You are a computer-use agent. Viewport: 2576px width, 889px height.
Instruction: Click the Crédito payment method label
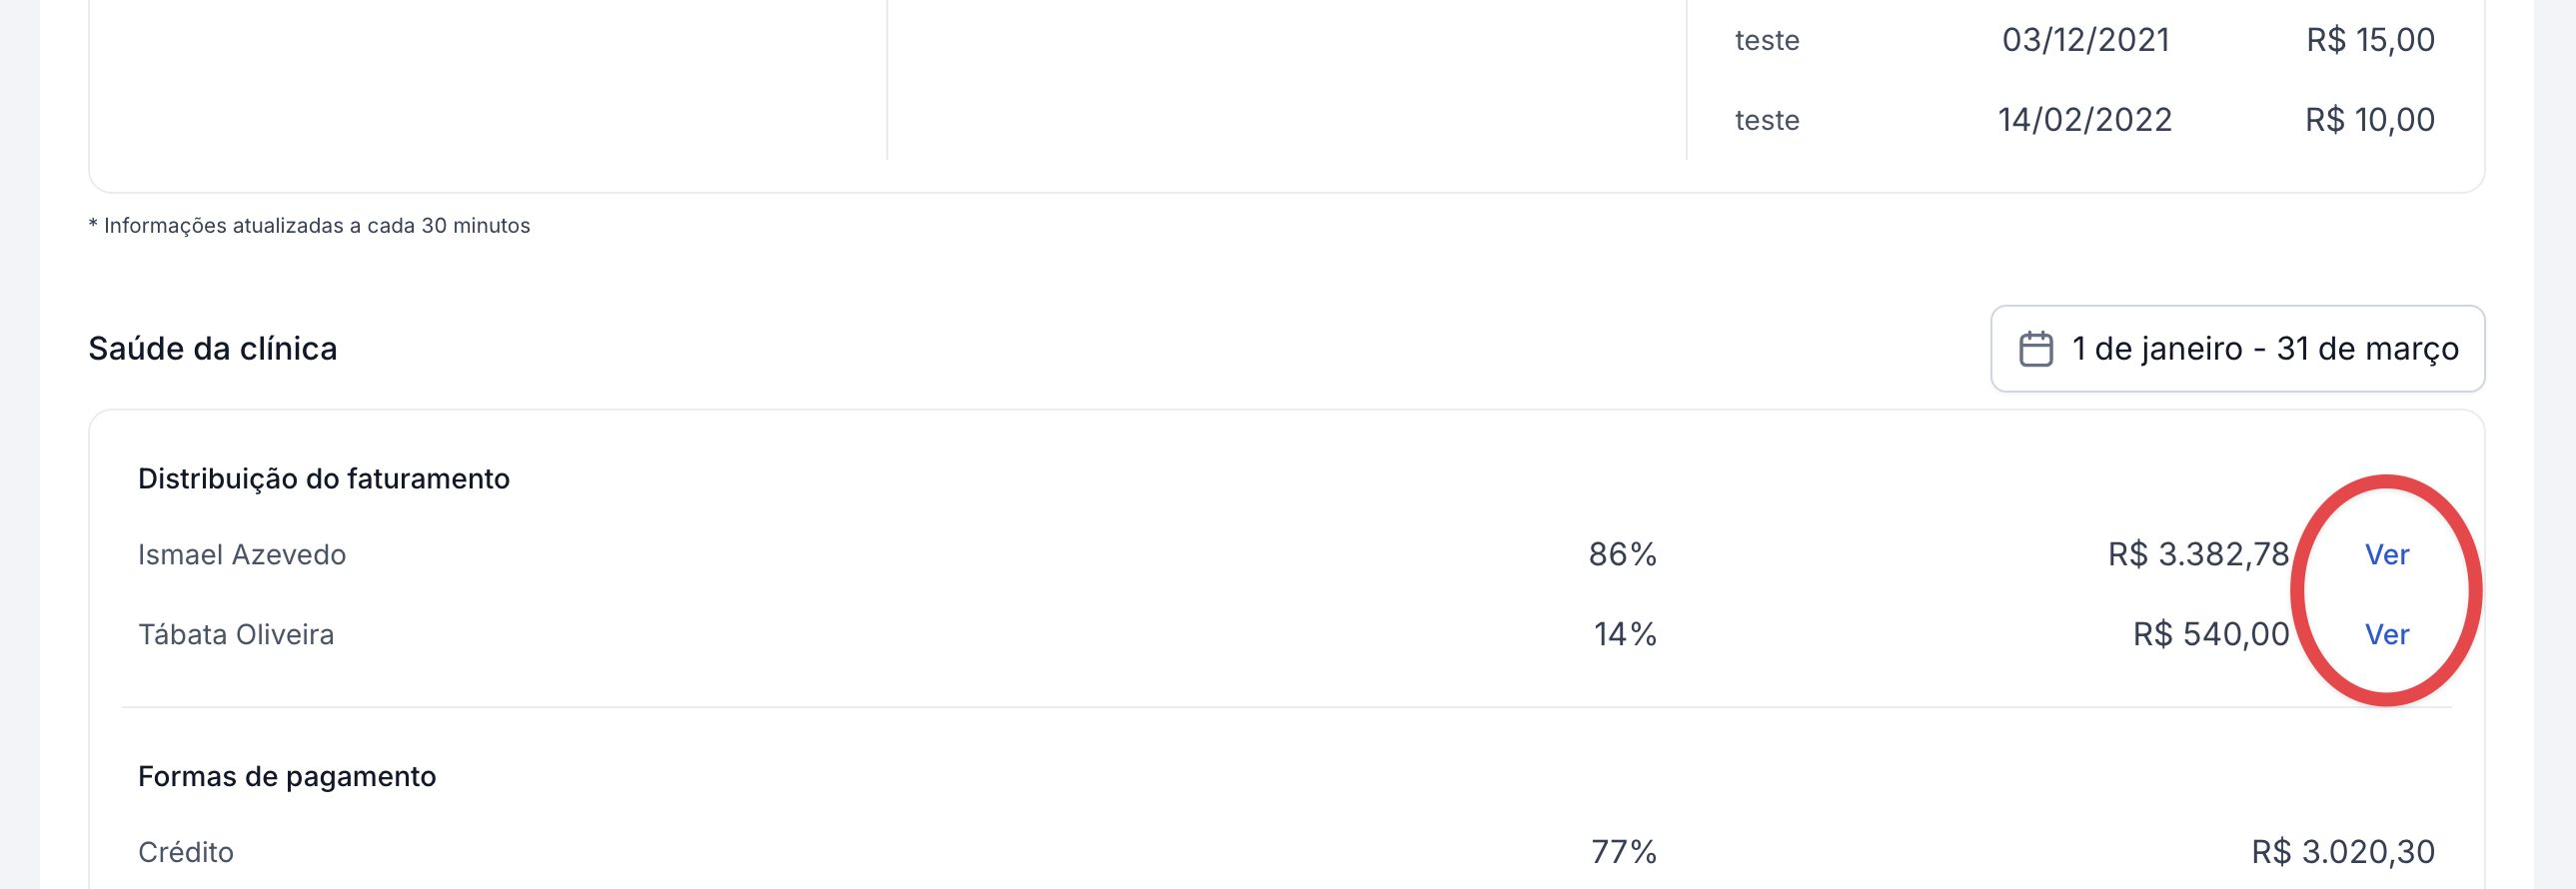tap(186, 852)
